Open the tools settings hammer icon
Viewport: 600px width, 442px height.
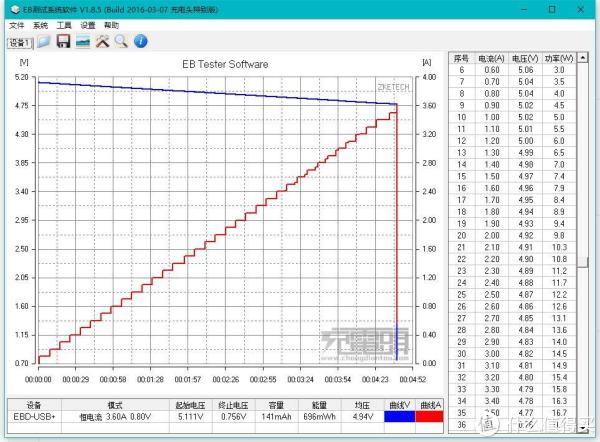102,42
